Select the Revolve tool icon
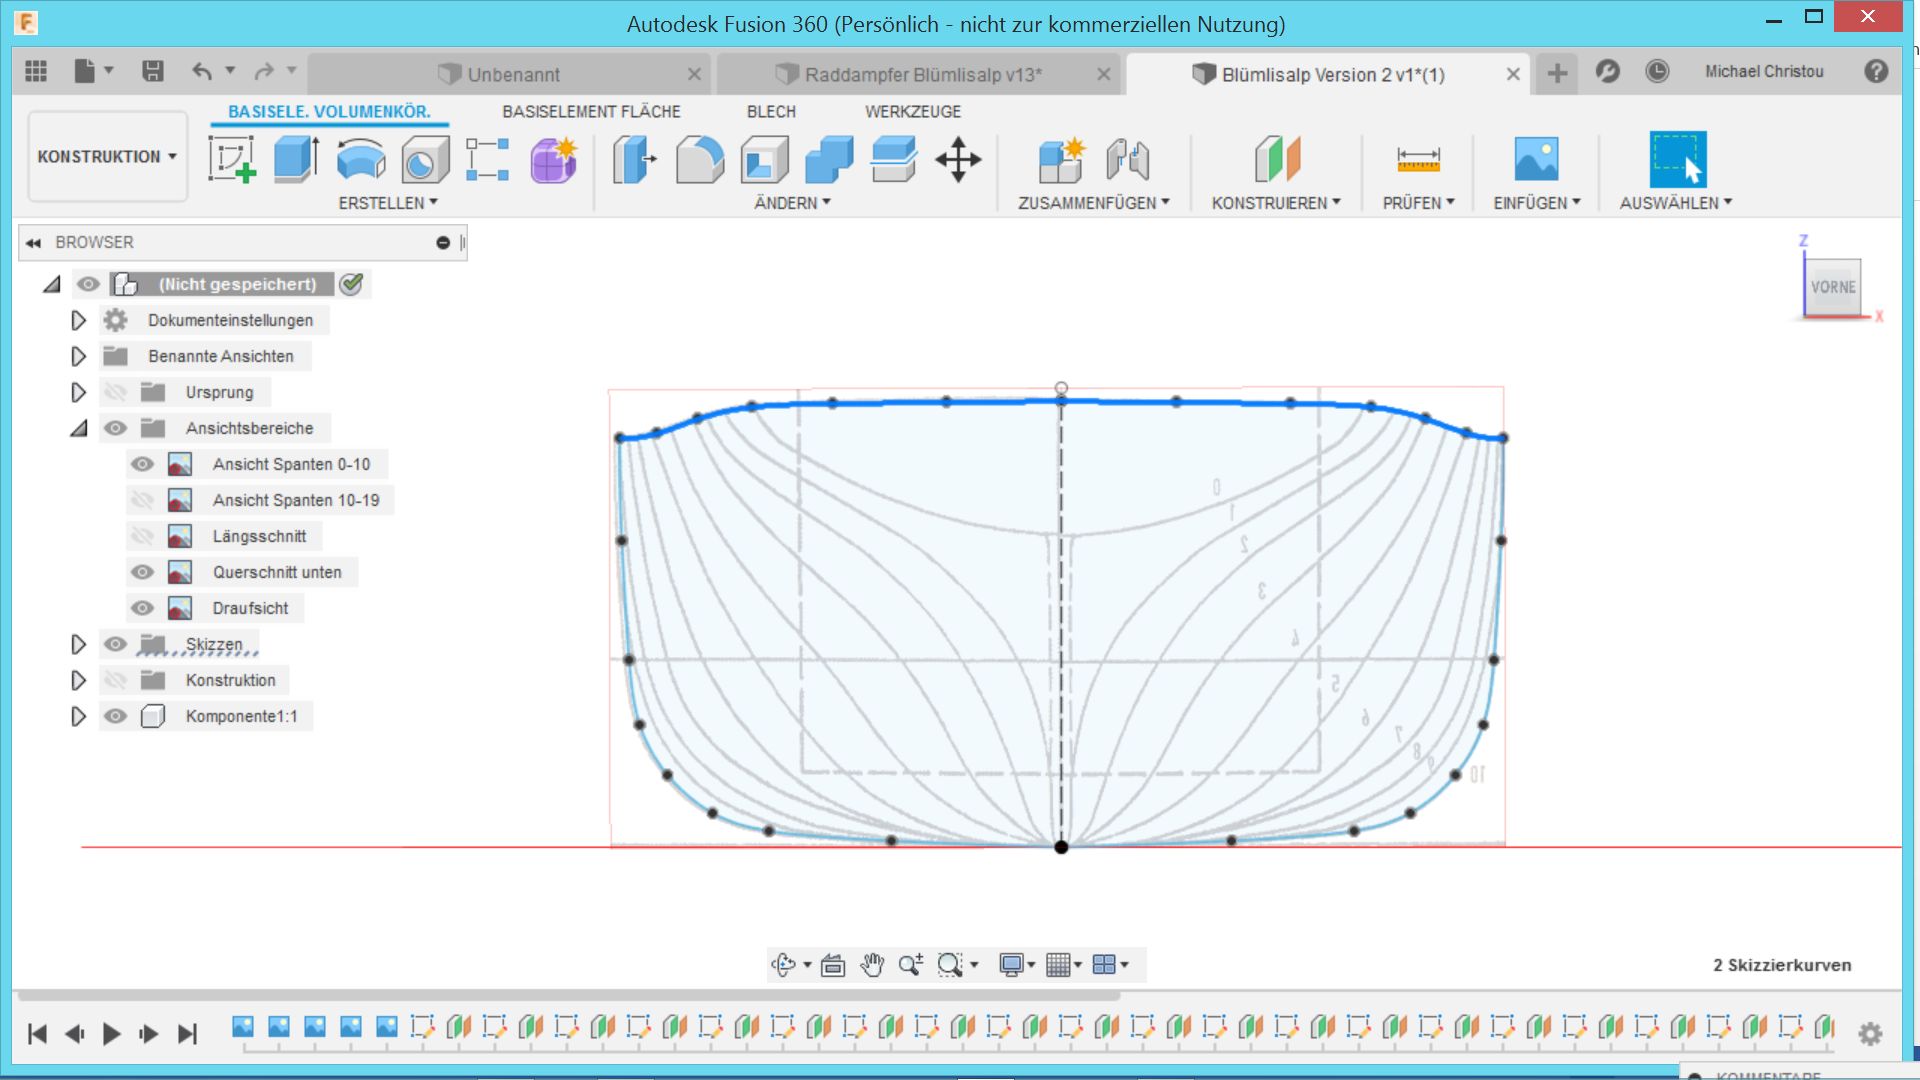Screen dimensions: 1920x1080 pyautogui.click(x=360, y=159)
